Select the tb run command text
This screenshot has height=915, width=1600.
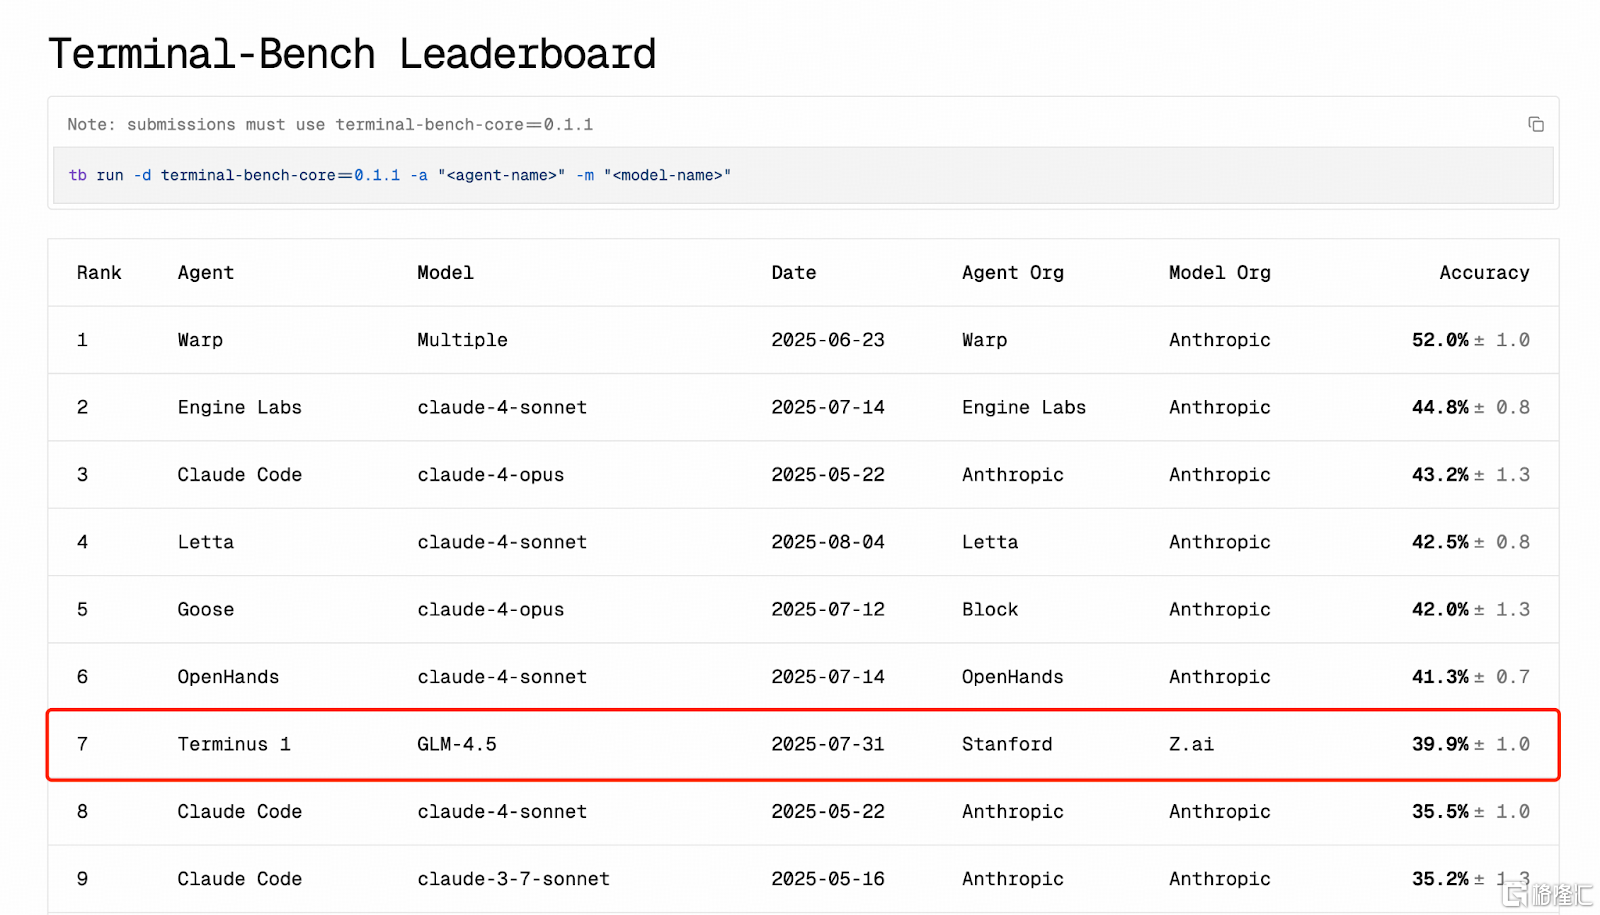(x=399, y=175)
